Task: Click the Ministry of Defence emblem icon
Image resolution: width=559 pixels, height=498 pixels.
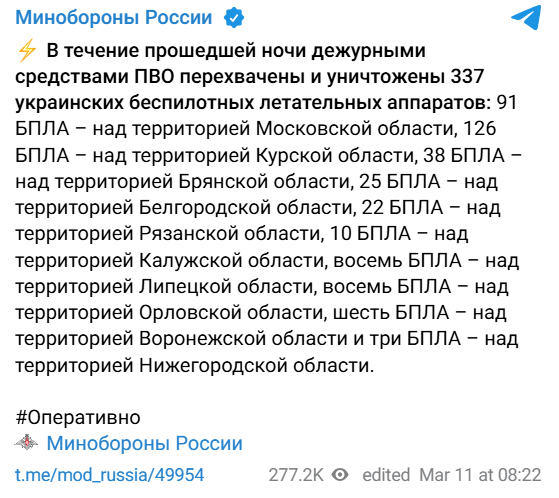Action: click(26, 443)
